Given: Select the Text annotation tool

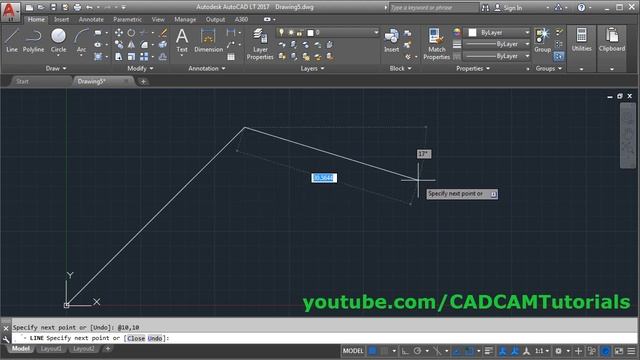Looking at the screenshot, I should point(182,41).
